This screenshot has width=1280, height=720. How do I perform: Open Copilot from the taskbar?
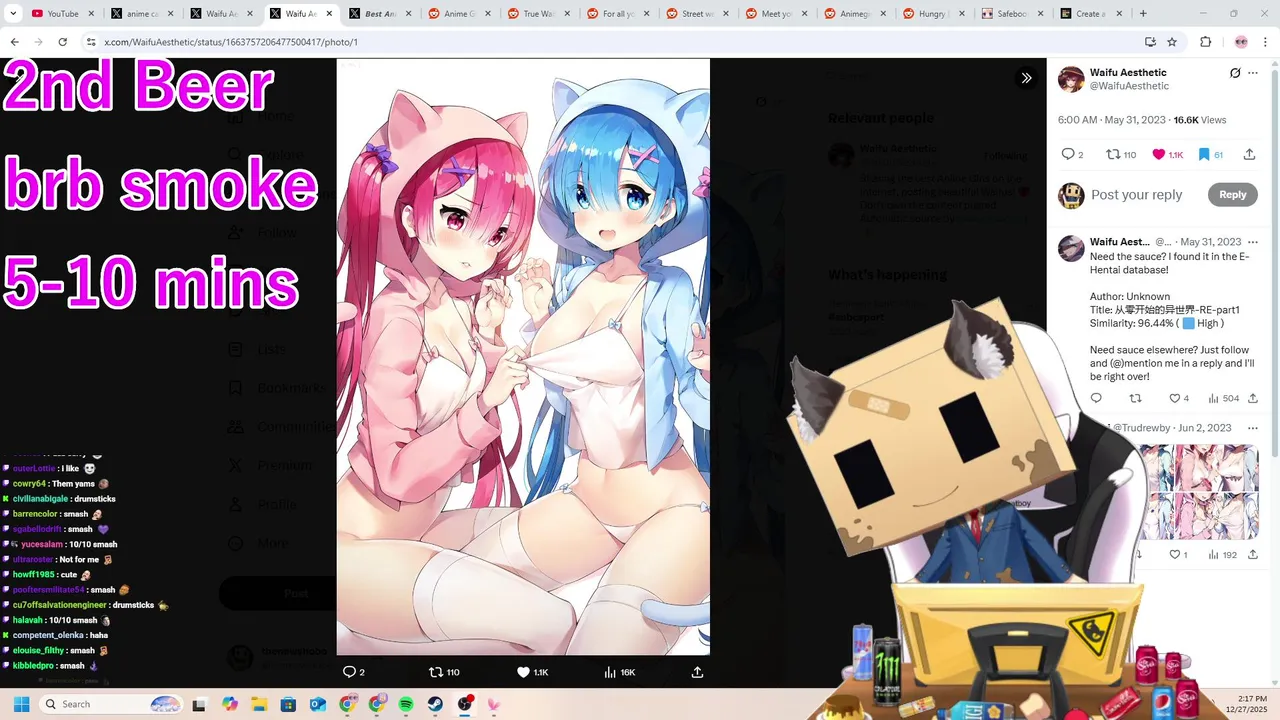(230, 704)
